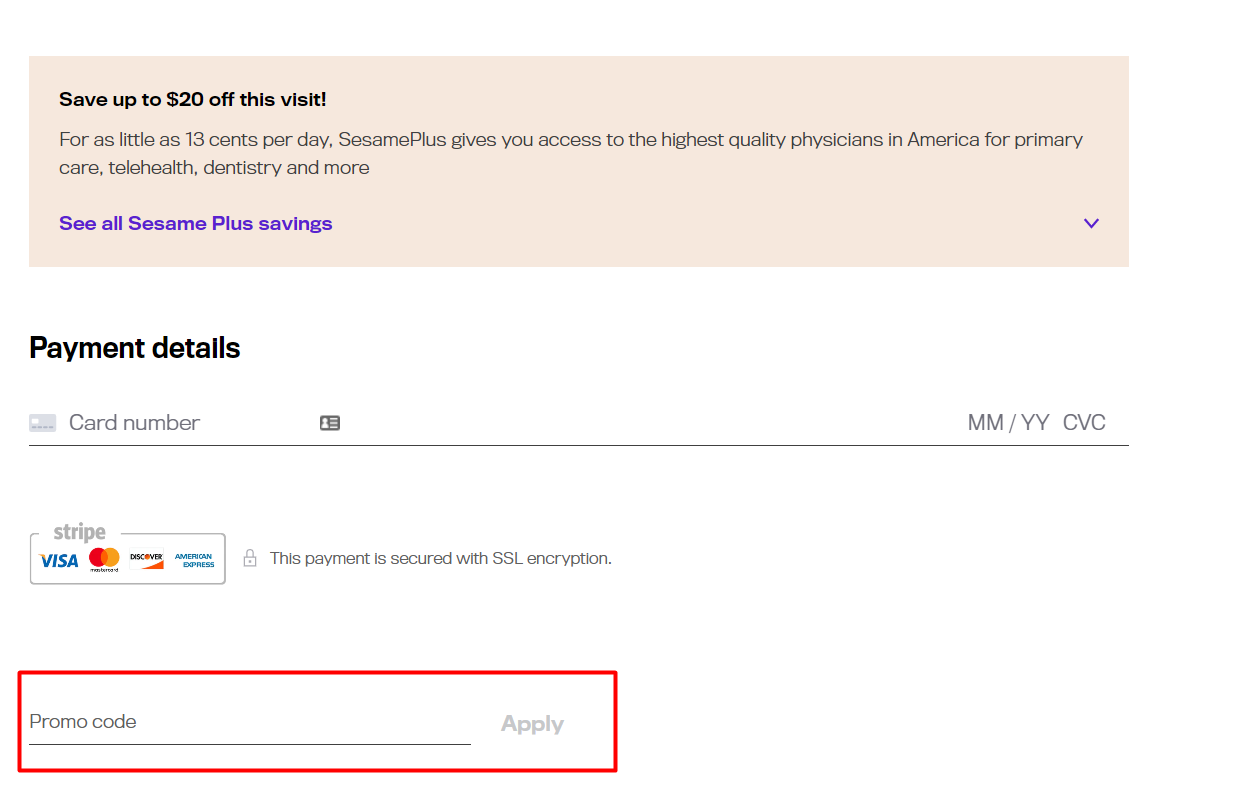Click the Stripe logo text
Viewport: 1250px width, 805px height.
pos(79,532)
